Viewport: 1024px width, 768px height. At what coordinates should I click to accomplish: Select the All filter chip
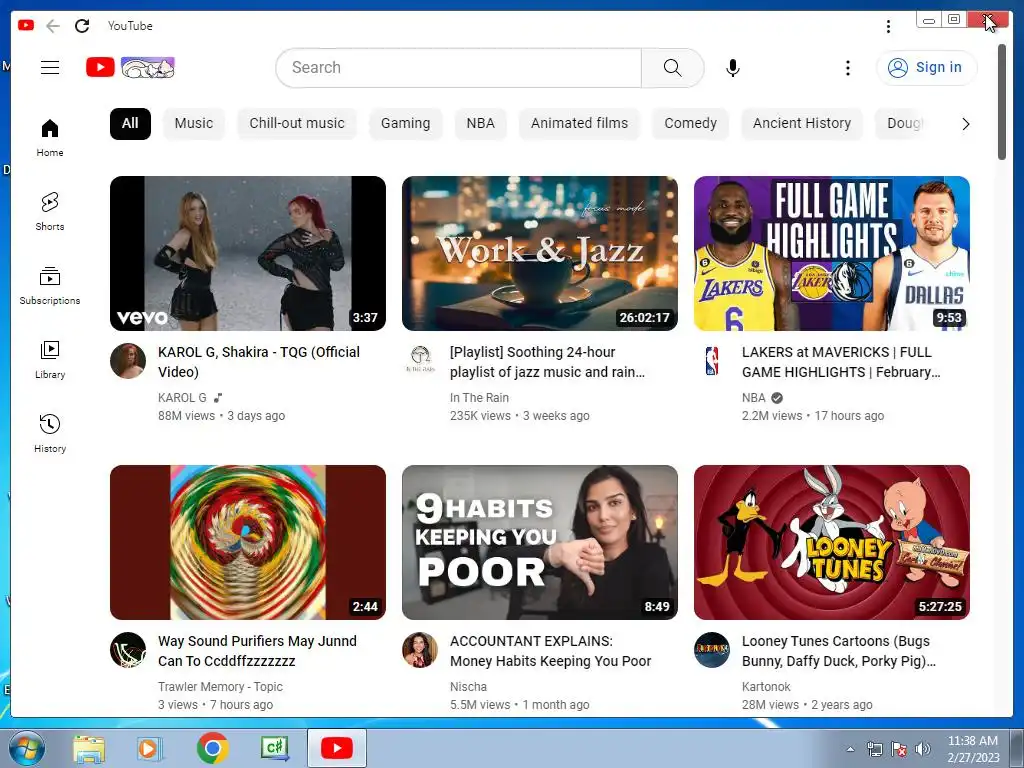click(130, 123)
